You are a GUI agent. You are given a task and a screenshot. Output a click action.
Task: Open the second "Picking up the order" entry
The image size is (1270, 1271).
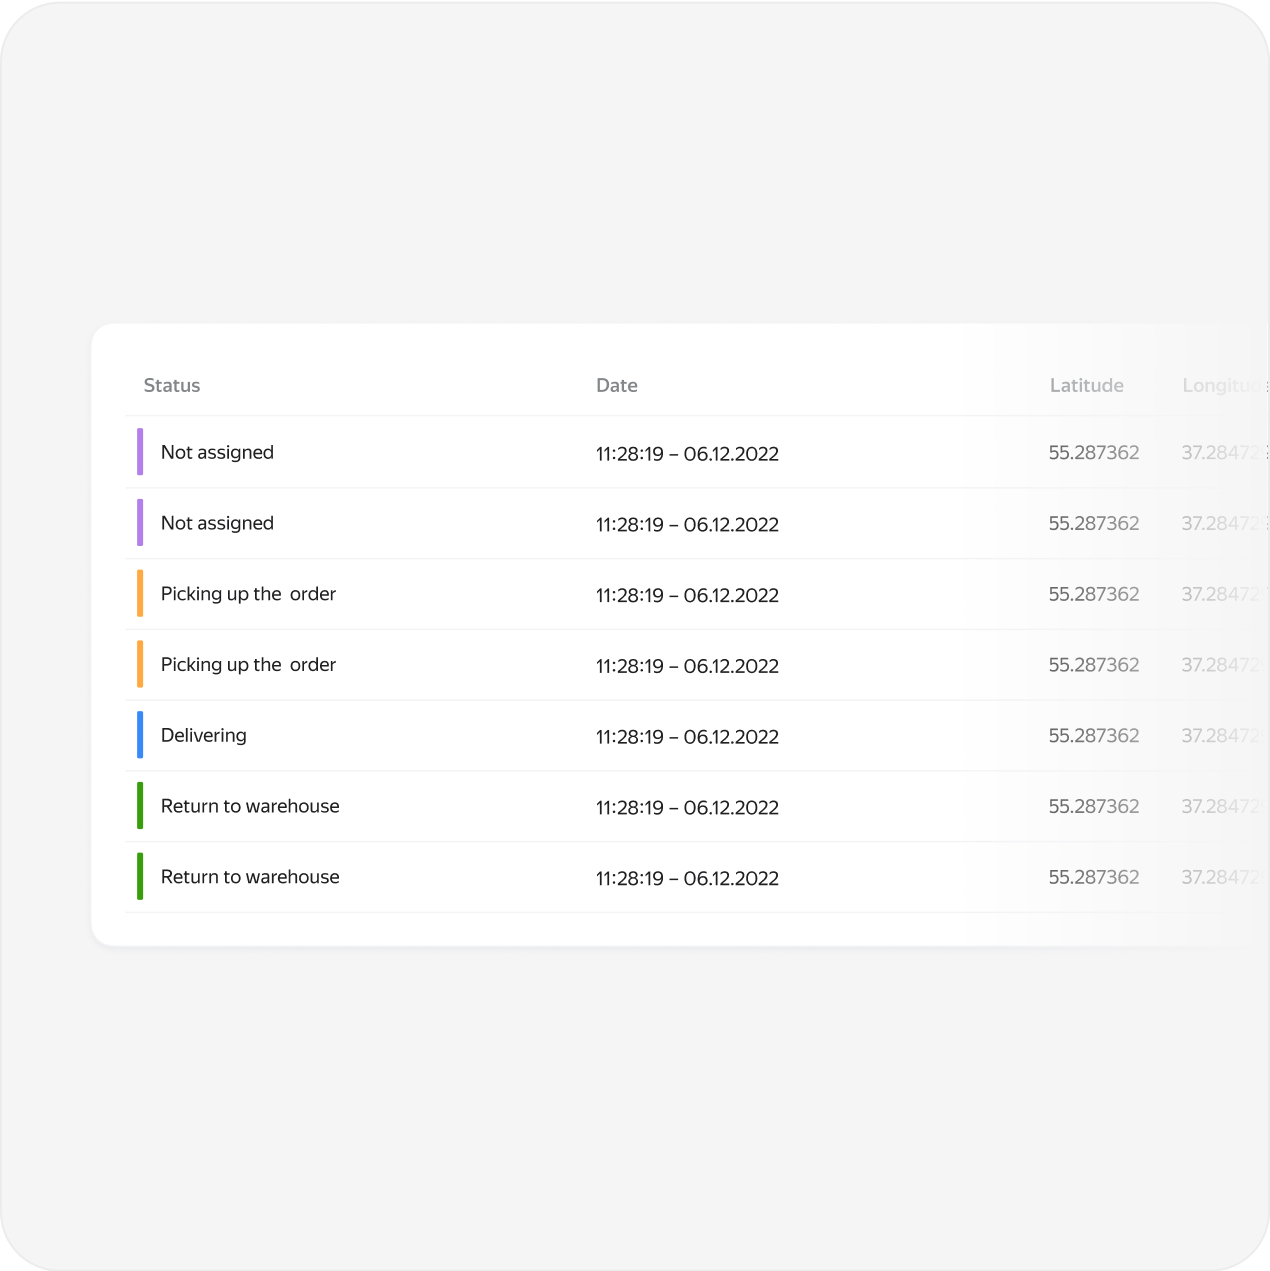pos(248,665)
